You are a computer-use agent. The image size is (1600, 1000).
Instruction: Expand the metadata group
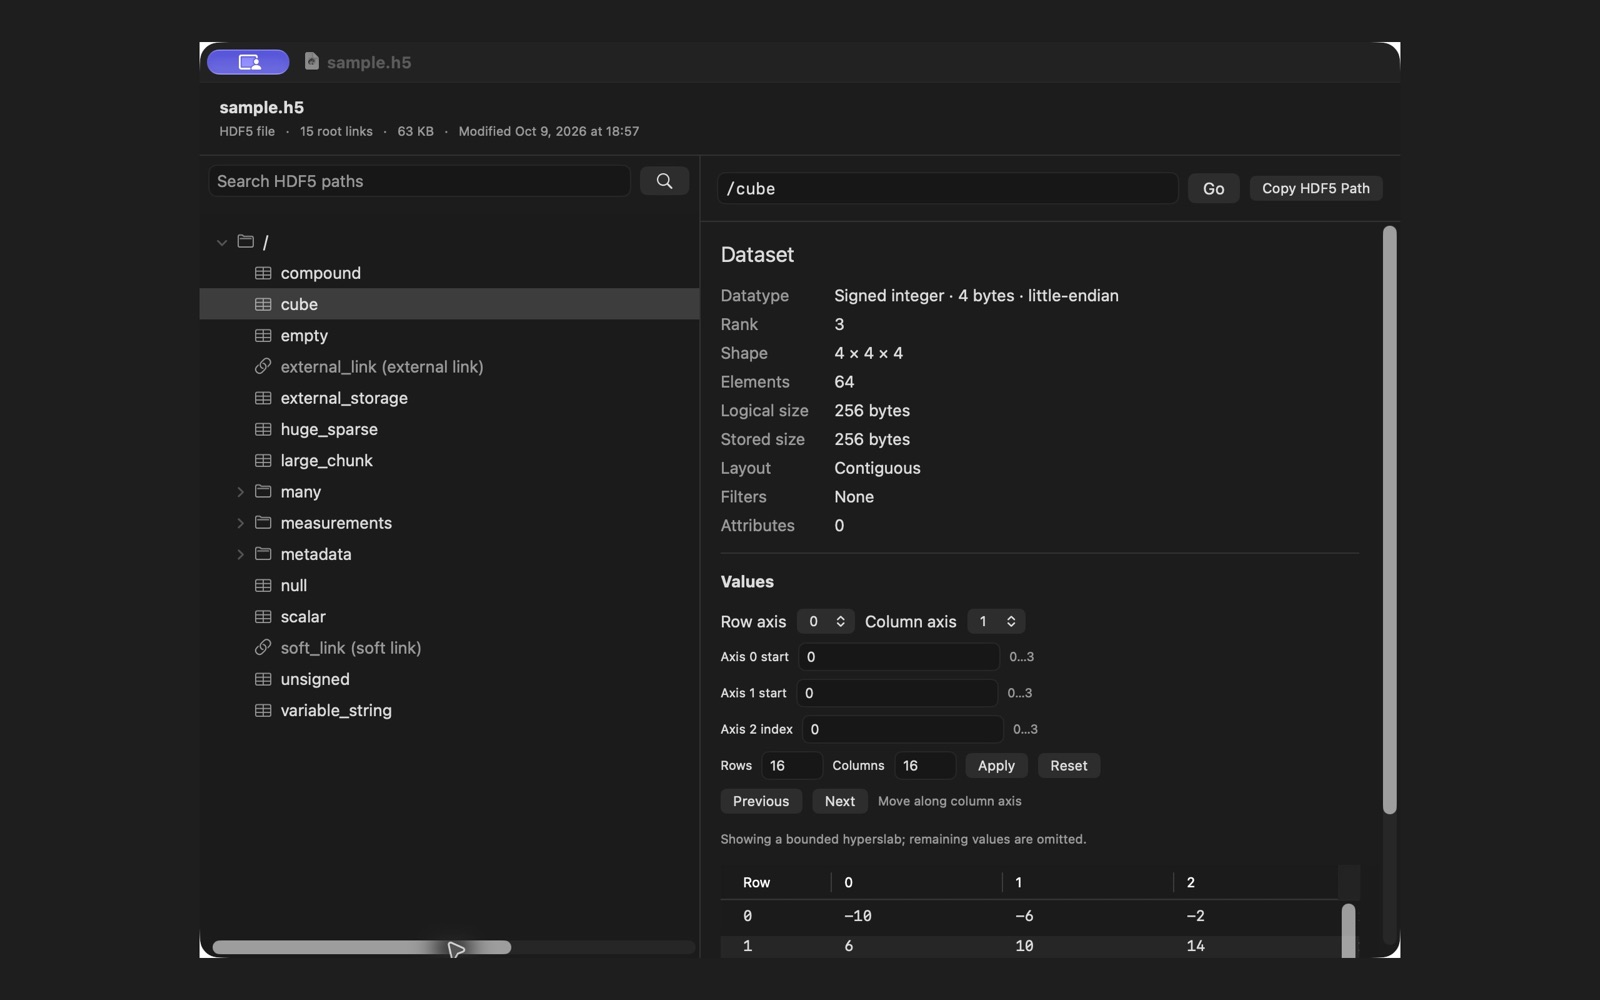[240, 554]
